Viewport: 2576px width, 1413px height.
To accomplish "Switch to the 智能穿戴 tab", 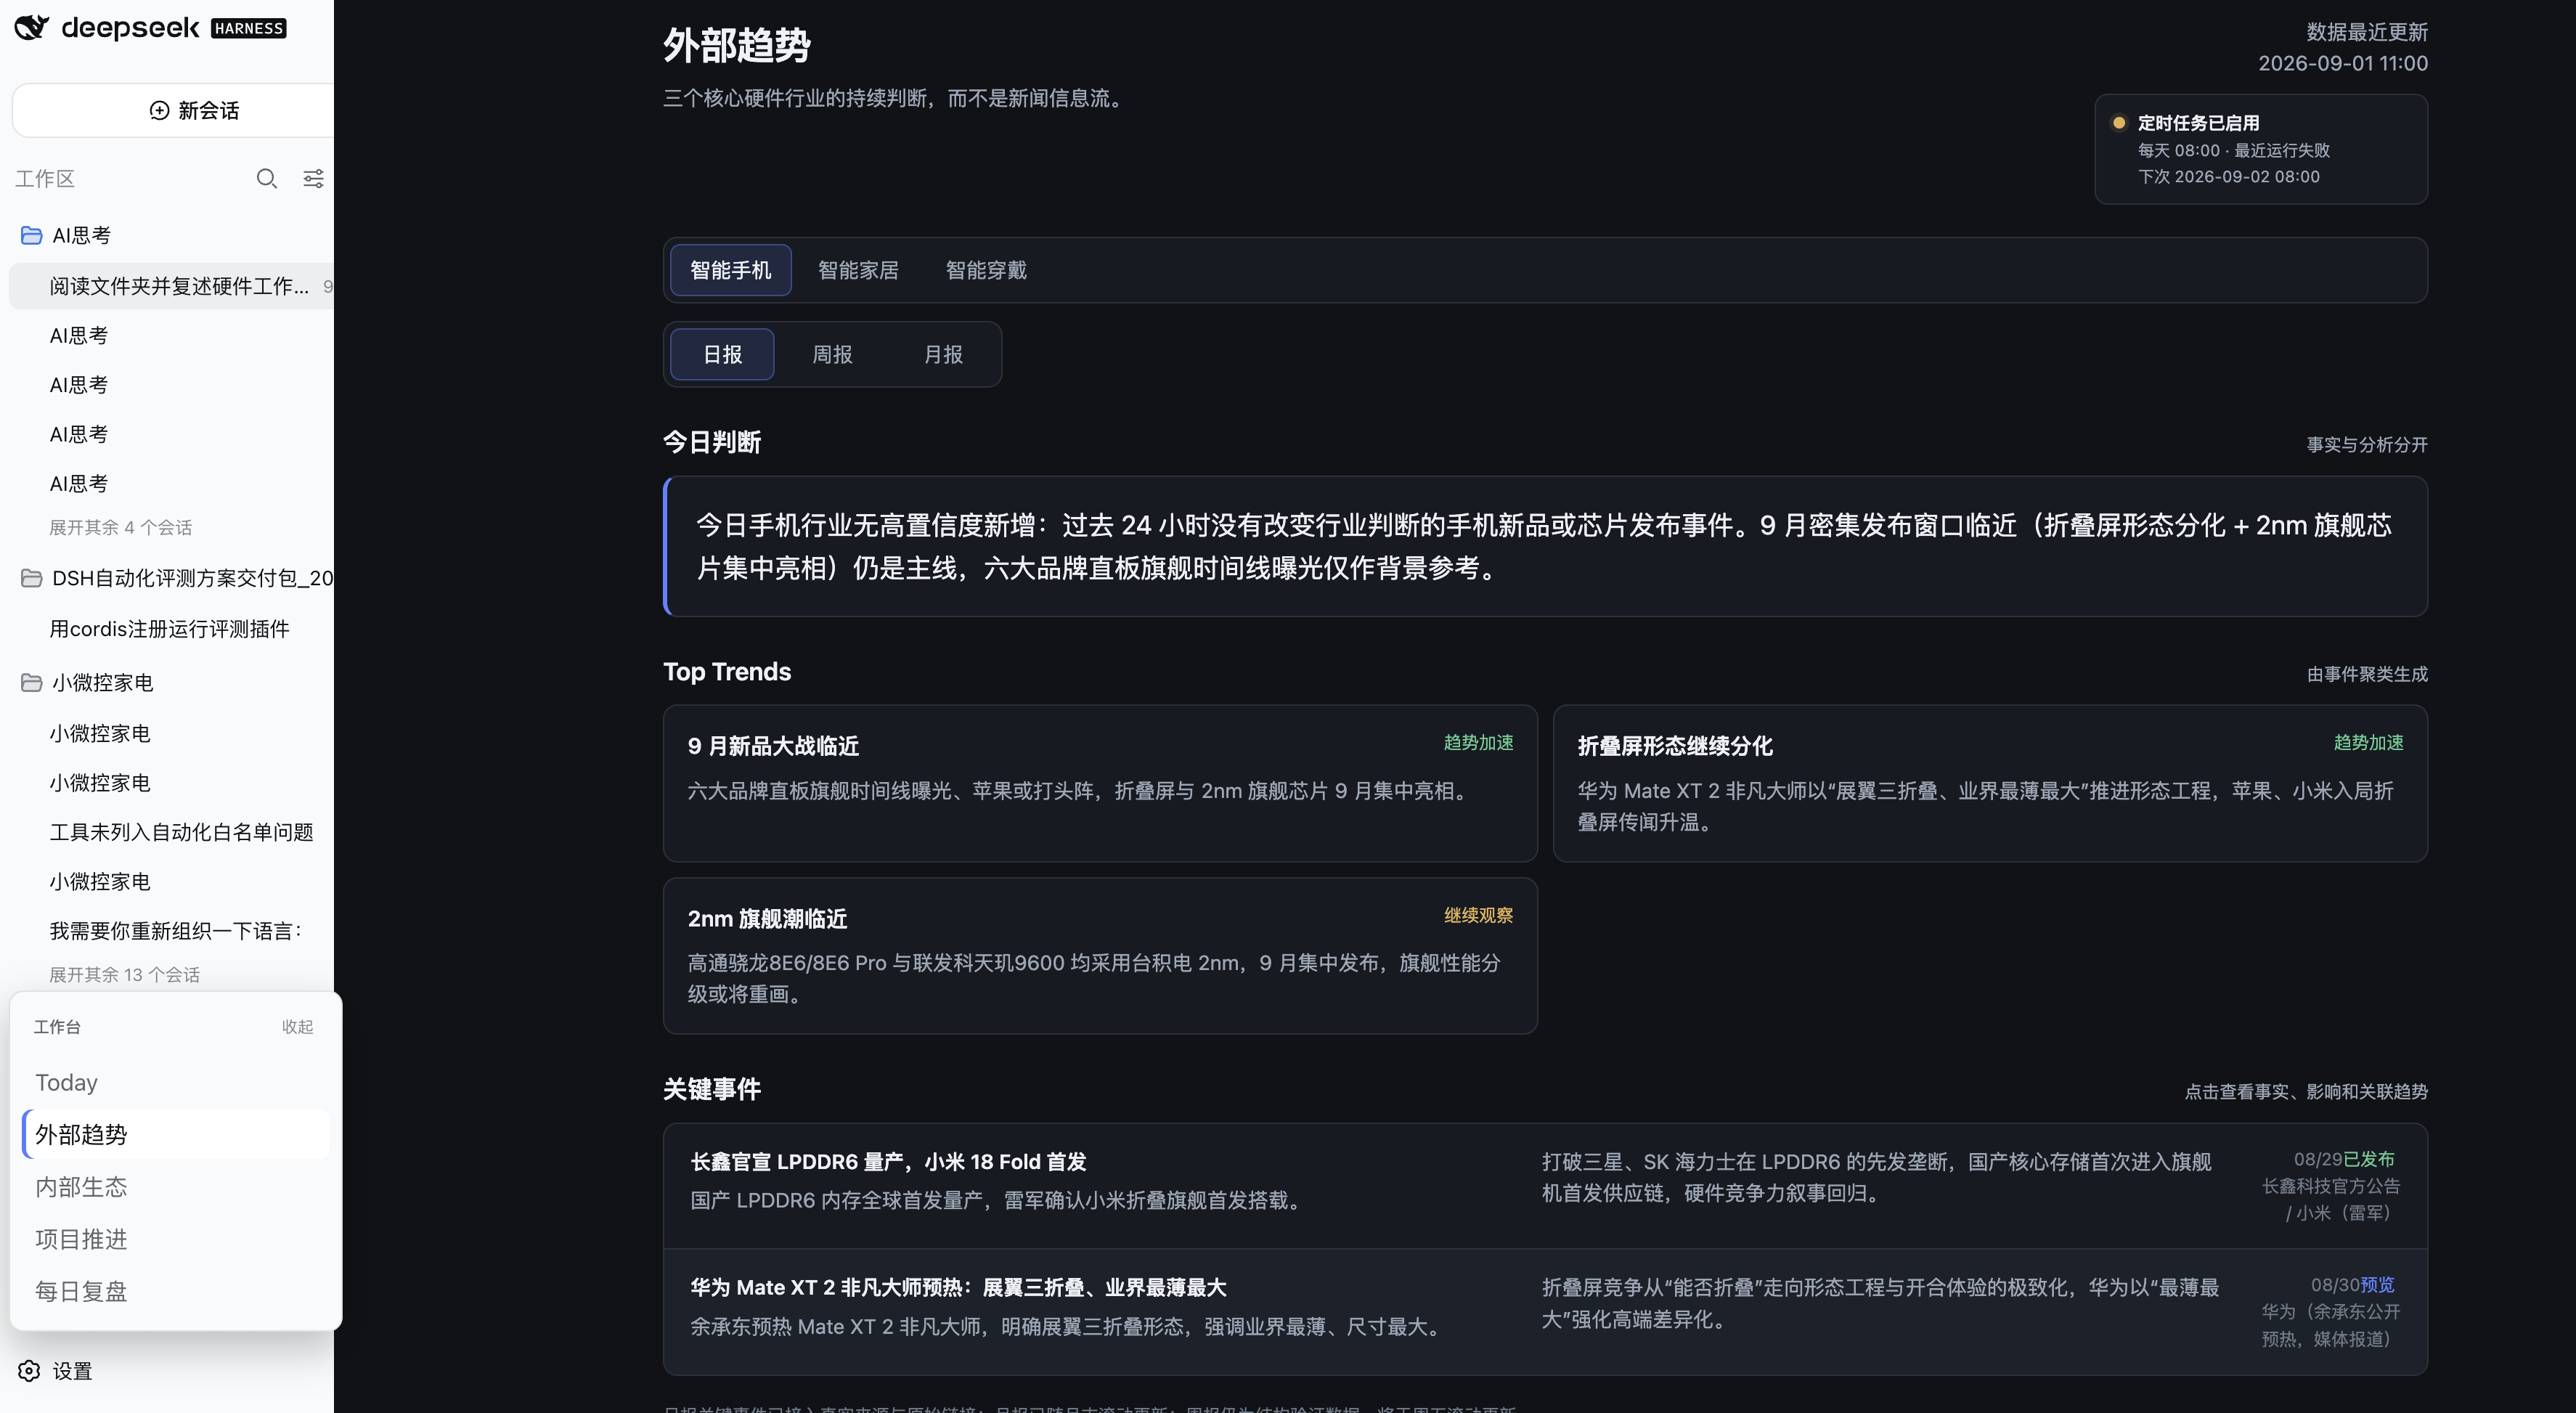I will (x=986, y=270).
